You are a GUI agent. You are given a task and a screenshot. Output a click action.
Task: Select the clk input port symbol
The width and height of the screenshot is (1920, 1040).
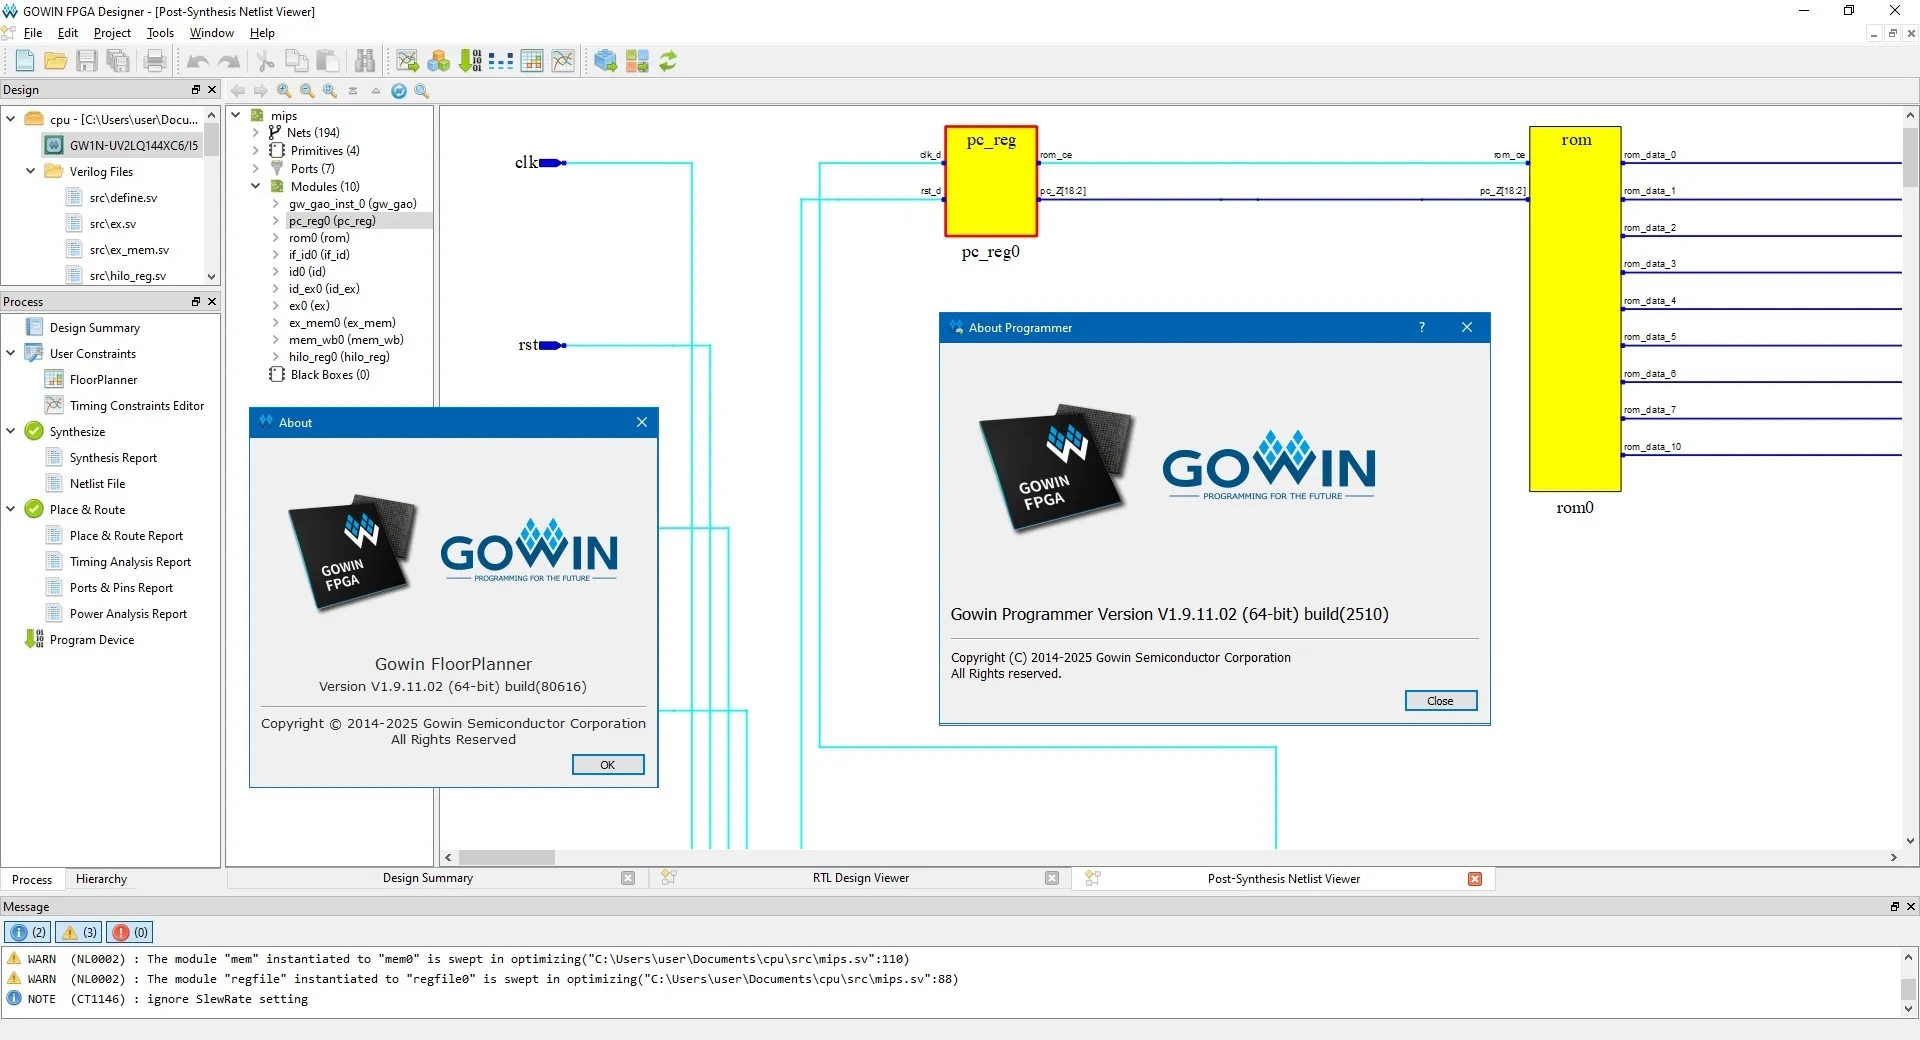coord(553,163)
